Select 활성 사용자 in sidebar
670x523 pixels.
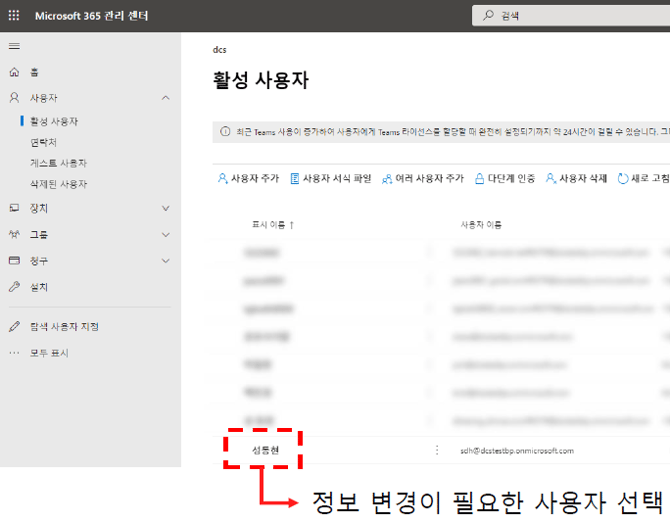click(54, 121)
